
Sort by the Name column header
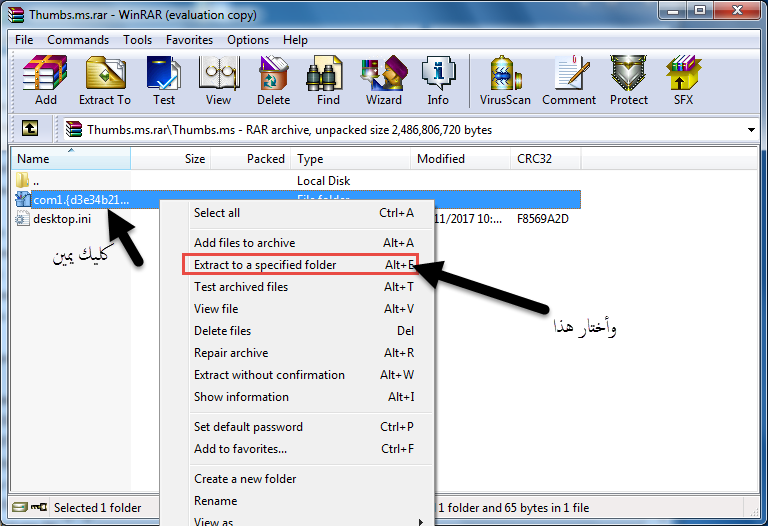(x=71, y=159)
